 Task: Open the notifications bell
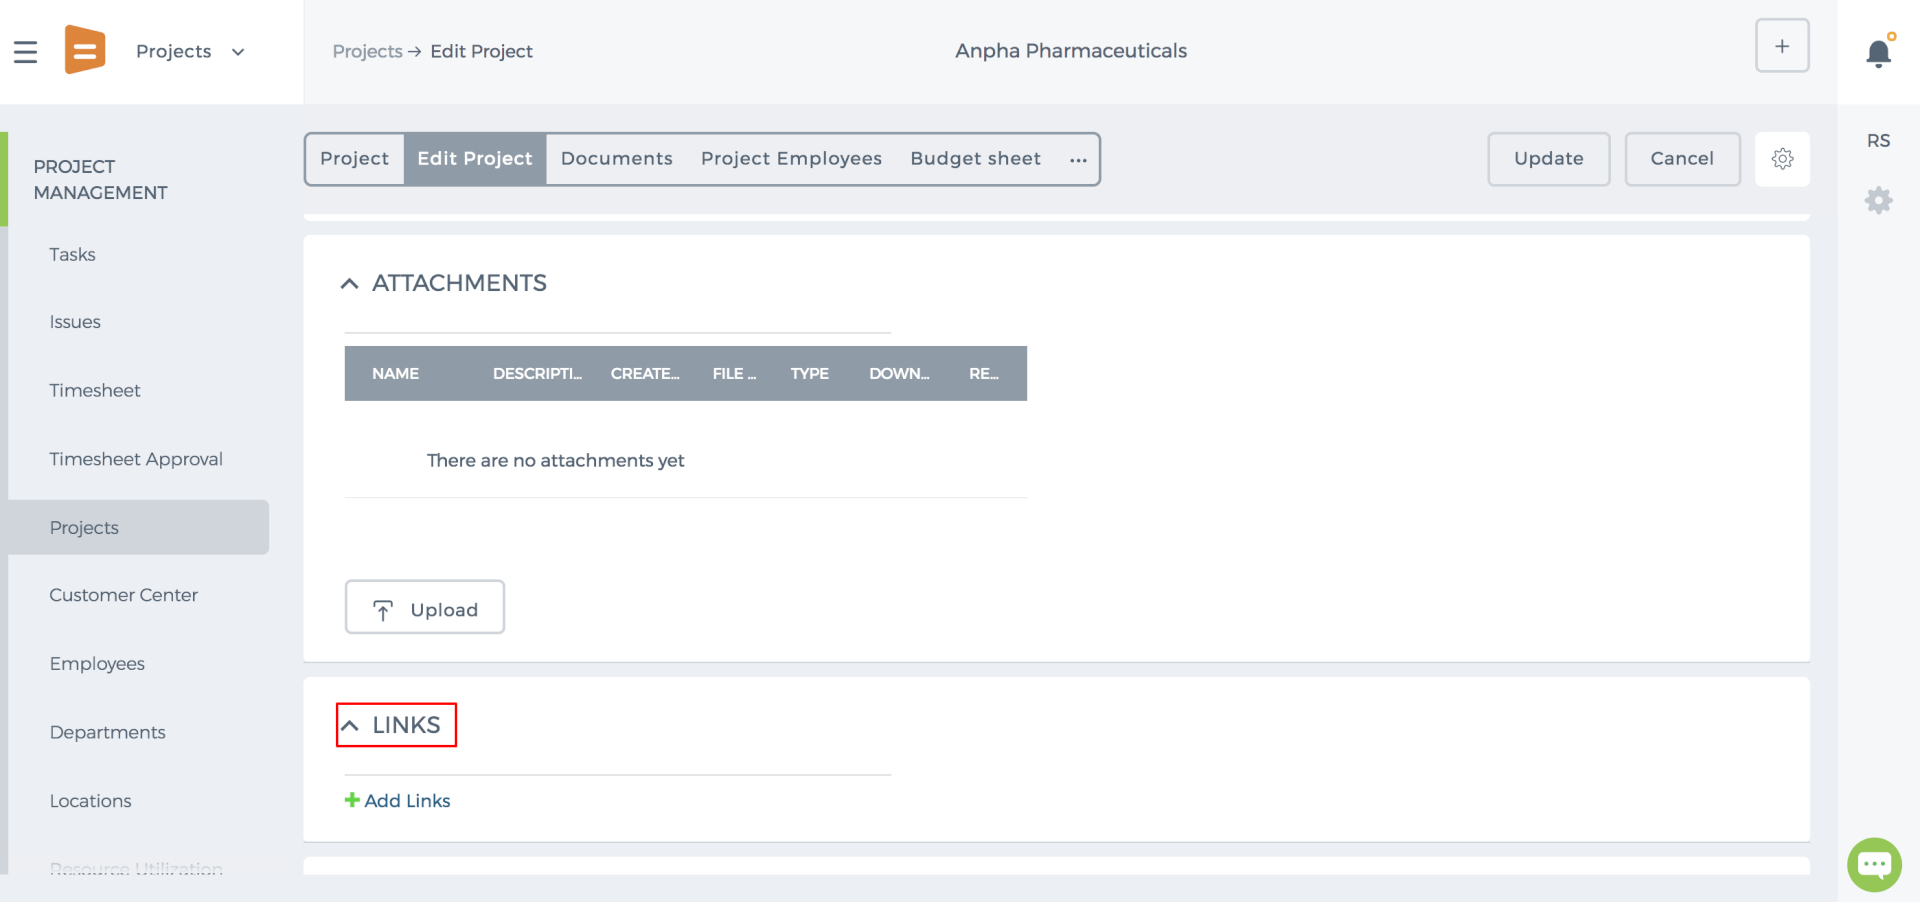(x=1879, y=52)
